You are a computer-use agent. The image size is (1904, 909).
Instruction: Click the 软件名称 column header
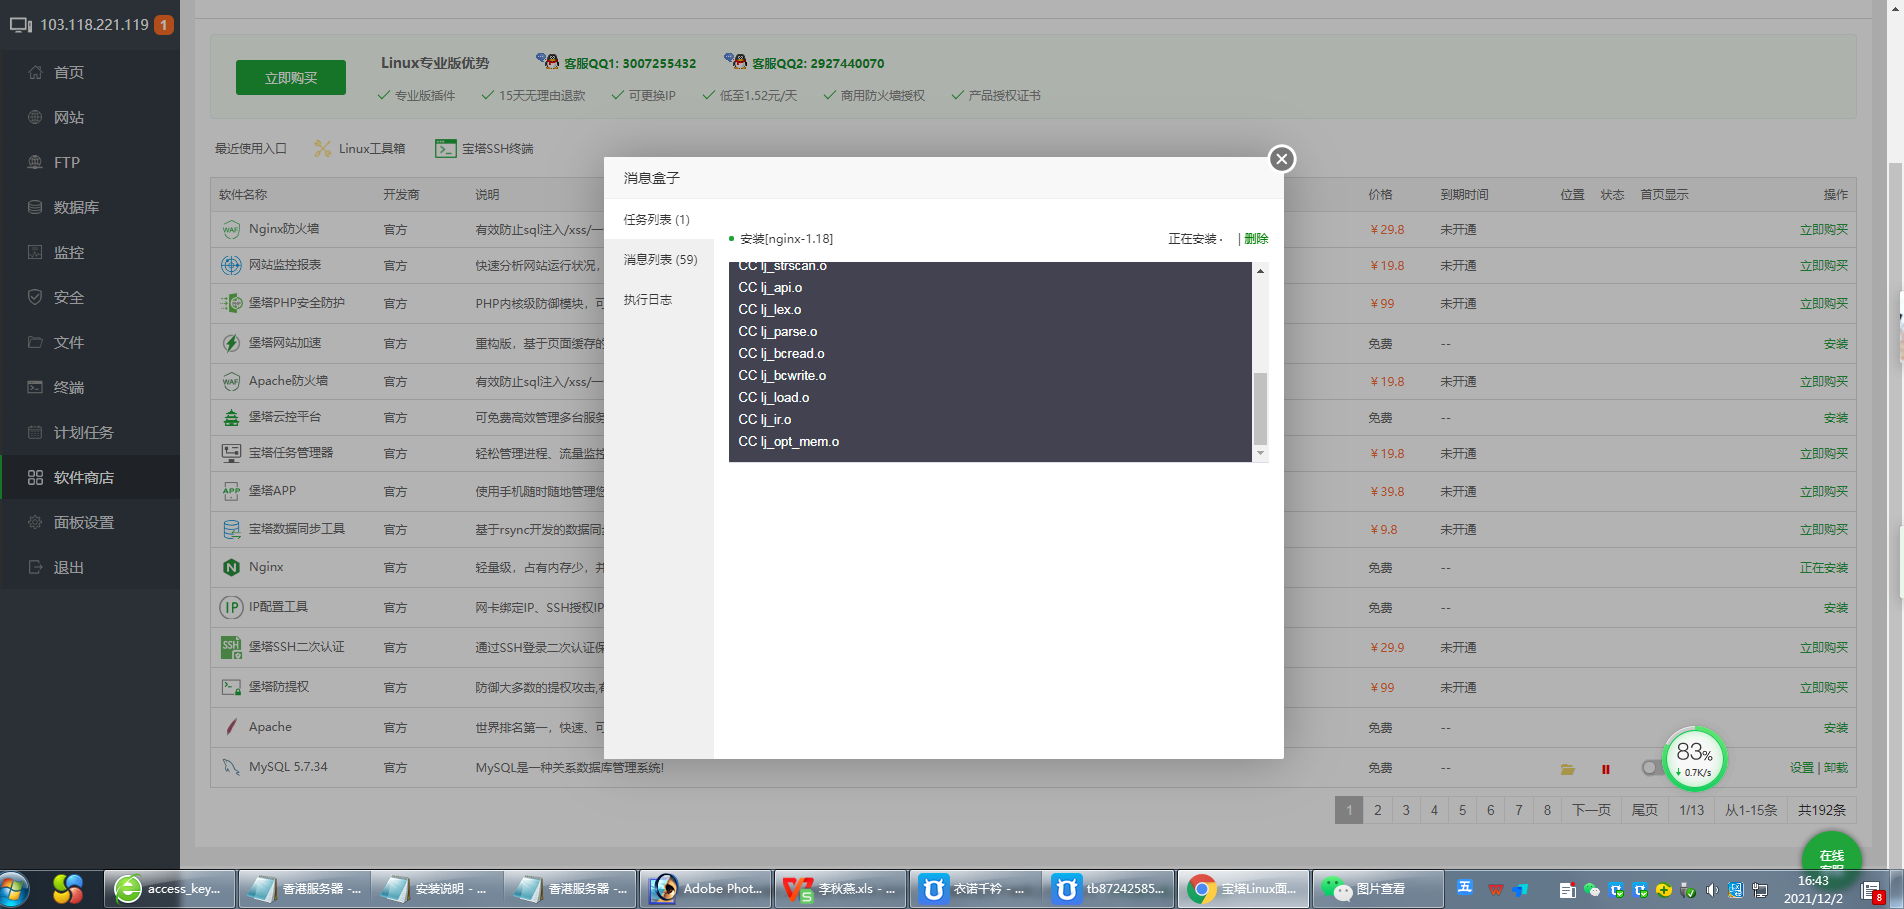click(243, 194)
